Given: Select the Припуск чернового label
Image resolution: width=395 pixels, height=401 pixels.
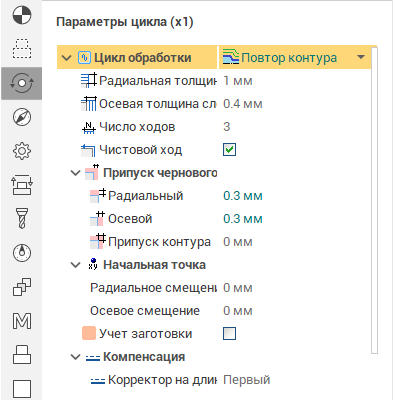Looking at the screenshot, I should [x=160, y=173].
